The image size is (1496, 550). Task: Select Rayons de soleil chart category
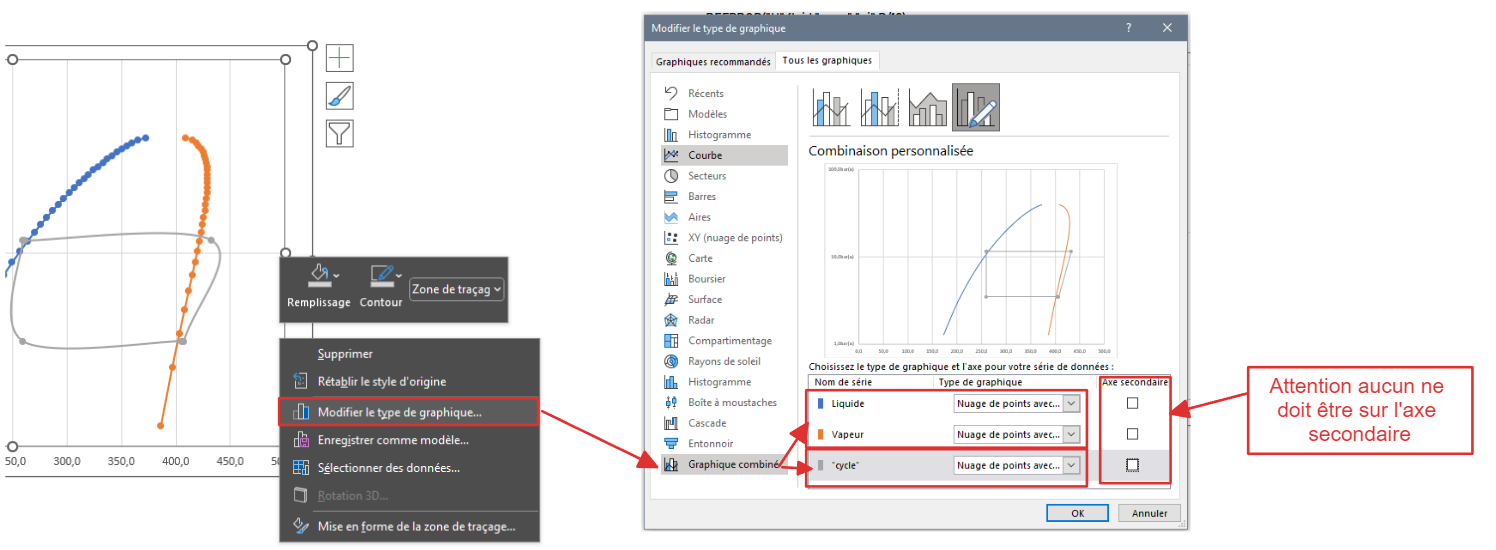tap(724, 361)
